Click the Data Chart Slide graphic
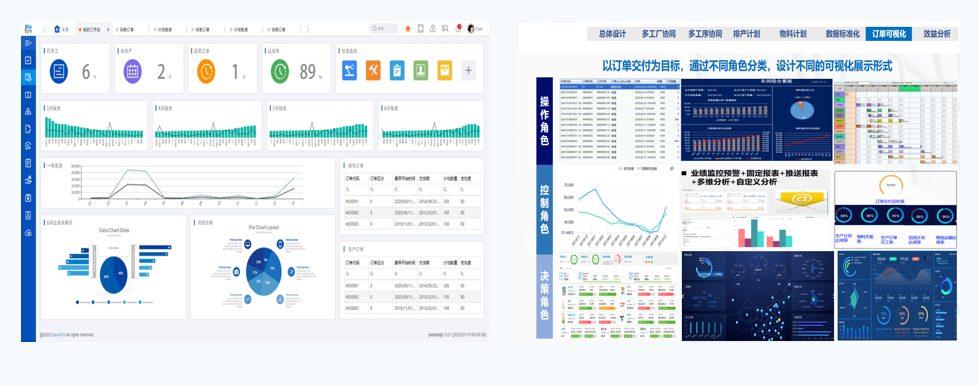Screen dimensions: 979x386 114,268
